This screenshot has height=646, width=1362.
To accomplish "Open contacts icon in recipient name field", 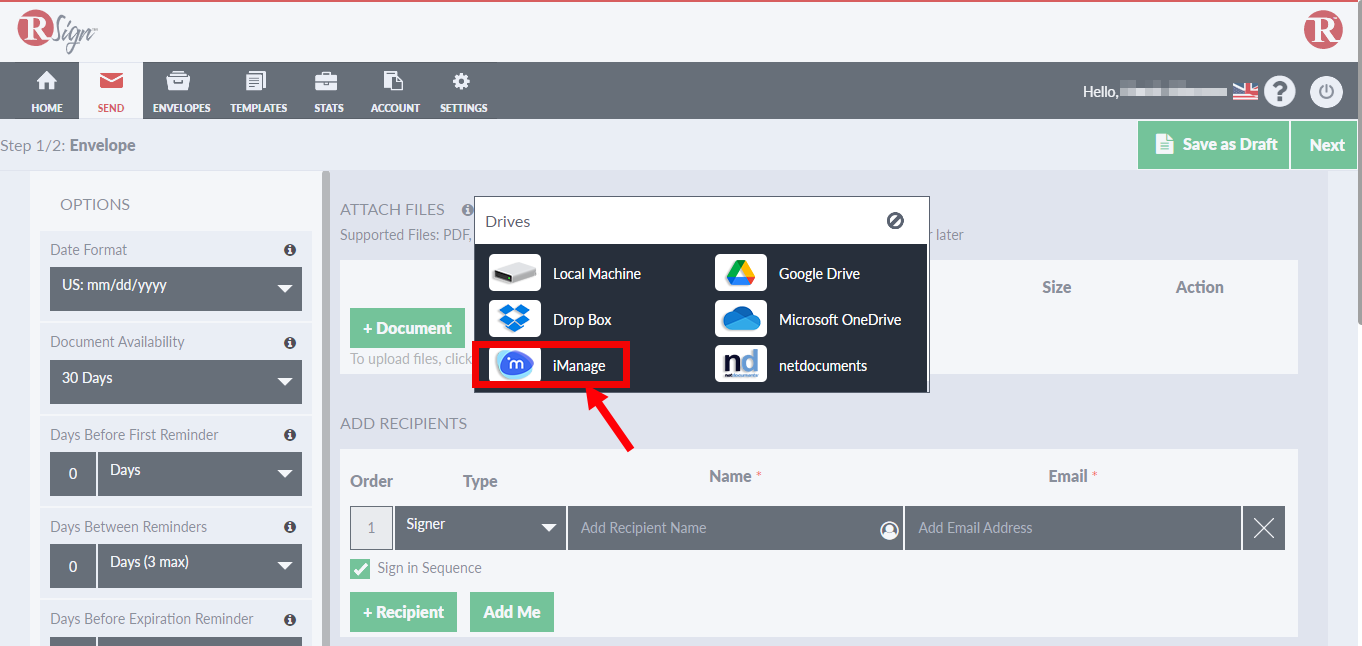I will coord(888,530).
